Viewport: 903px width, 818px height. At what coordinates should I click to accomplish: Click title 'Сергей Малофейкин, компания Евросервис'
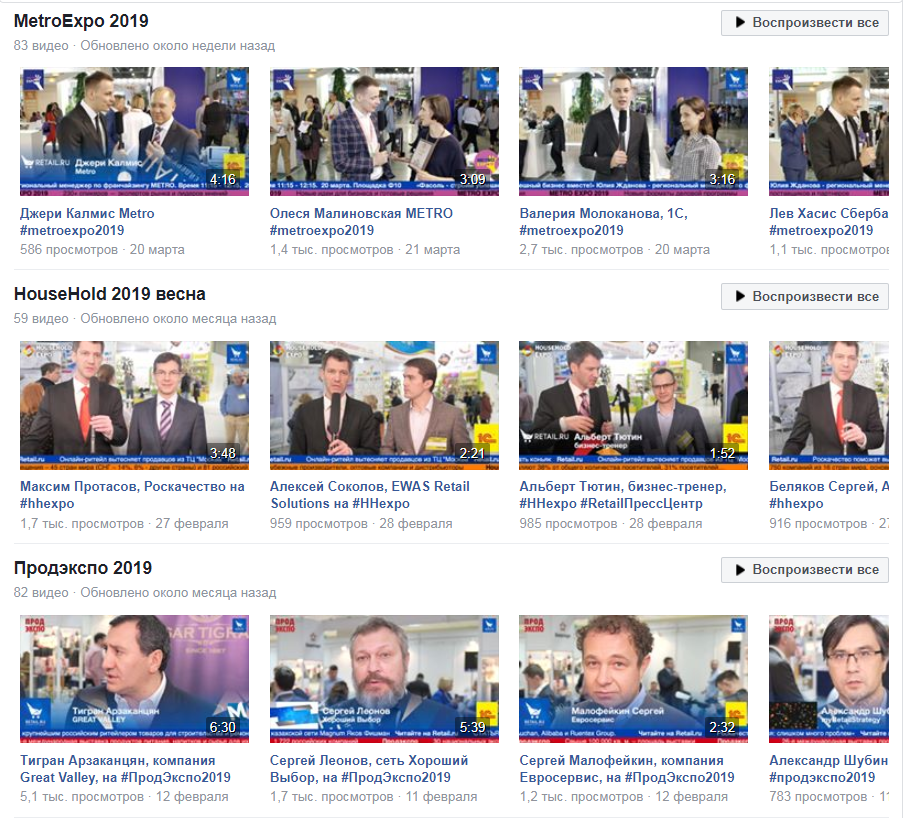pos(627,769)
